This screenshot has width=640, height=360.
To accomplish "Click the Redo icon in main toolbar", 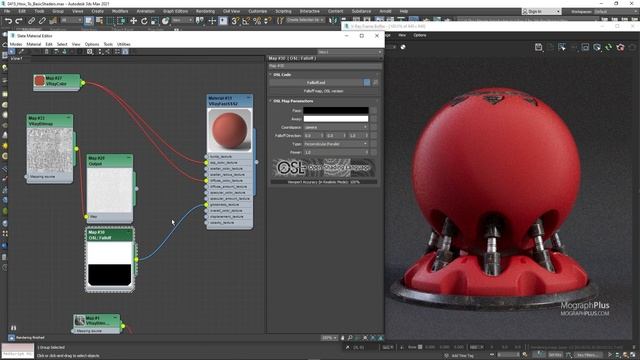I will [19, 21].
